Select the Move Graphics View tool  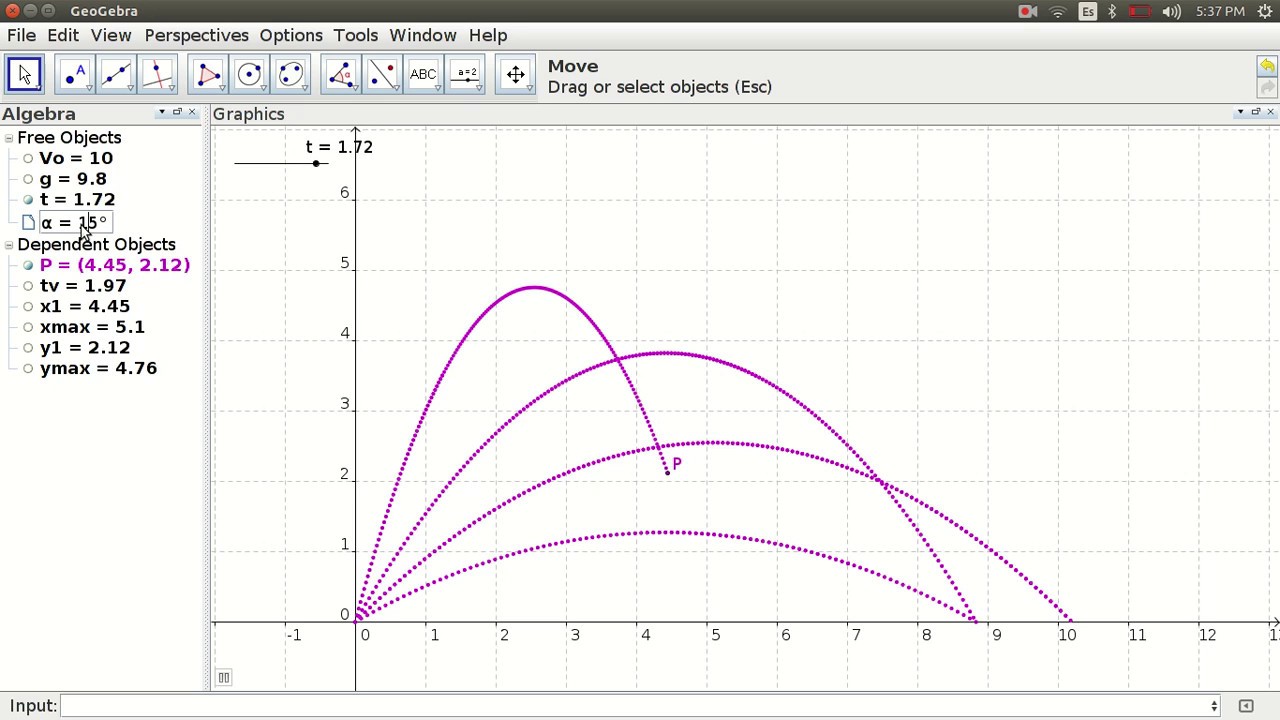pos(515,75)
